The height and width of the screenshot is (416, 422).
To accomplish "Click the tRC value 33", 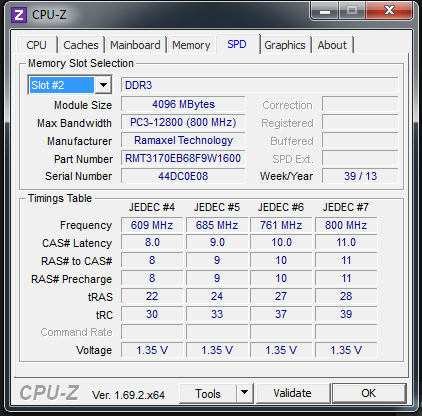I will coord(217,314).
